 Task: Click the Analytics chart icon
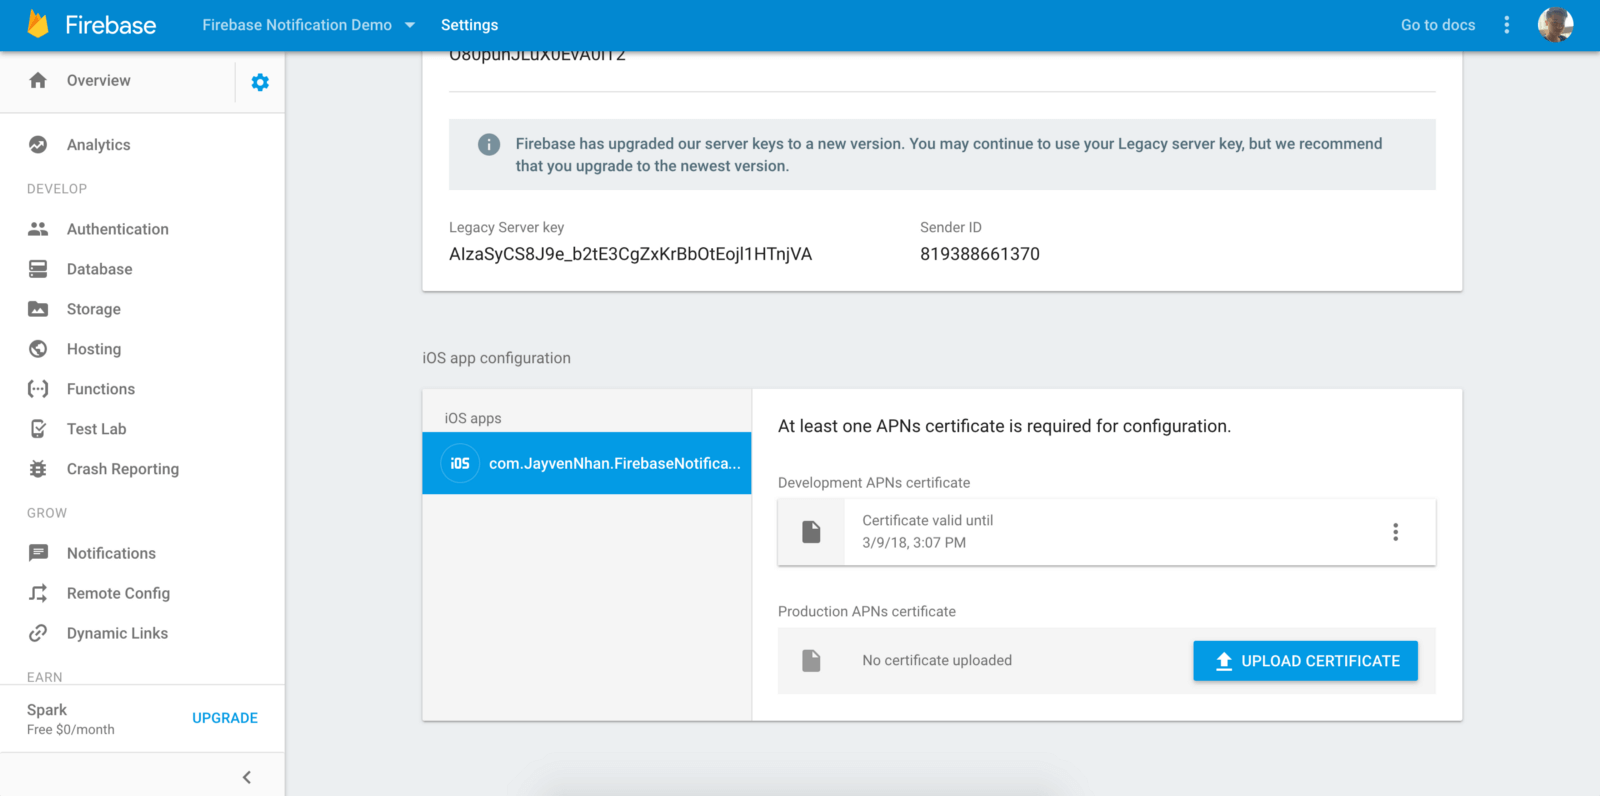click(x=38, y=144)
